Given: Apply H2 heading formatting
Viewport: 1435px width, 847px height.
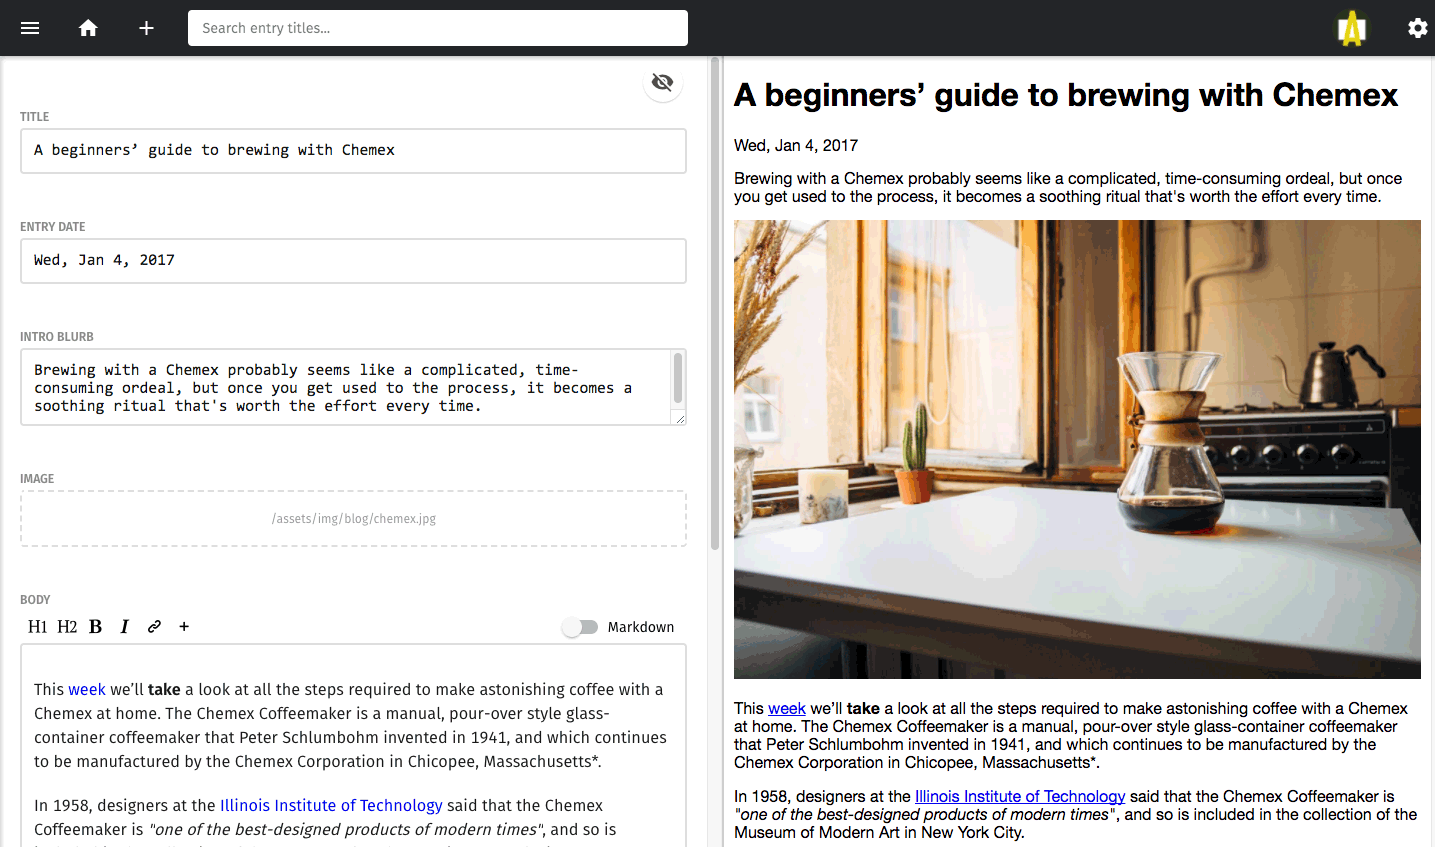Looking at the screenshot, I should click(x=67, y=627).
